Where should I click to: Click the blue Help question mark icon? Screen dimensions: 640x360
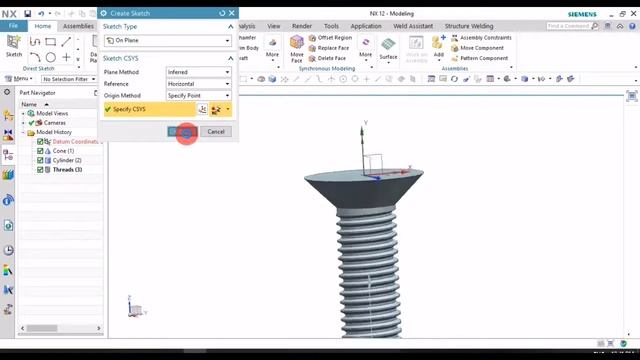coord(632,26)
